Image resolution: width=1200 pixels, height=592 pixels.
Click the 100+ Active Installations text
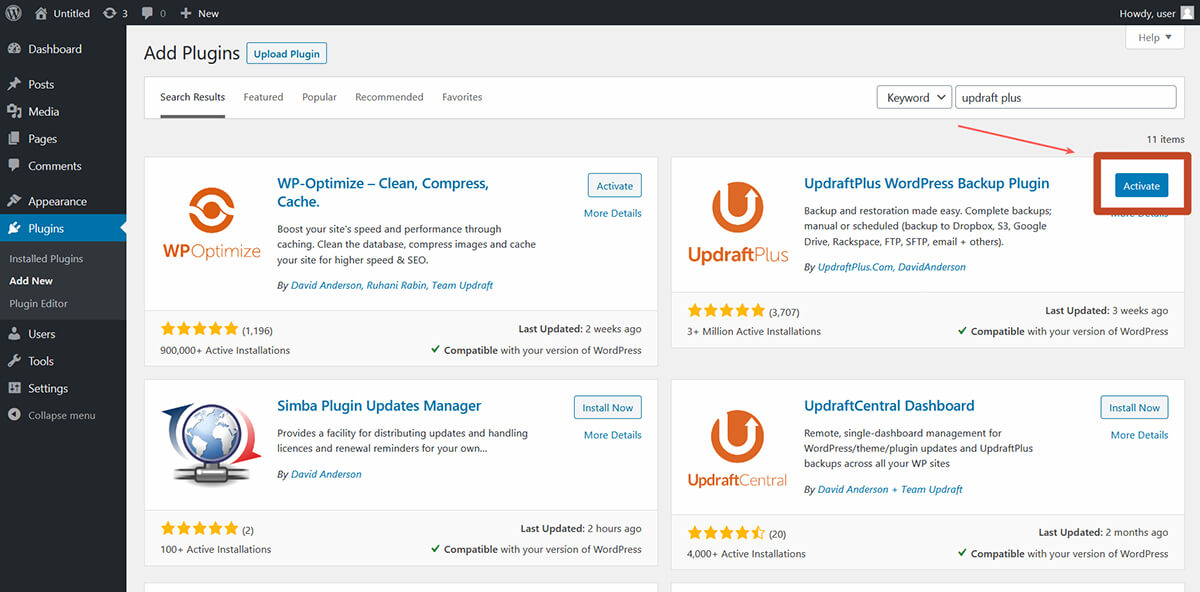[x=216, y=549]
